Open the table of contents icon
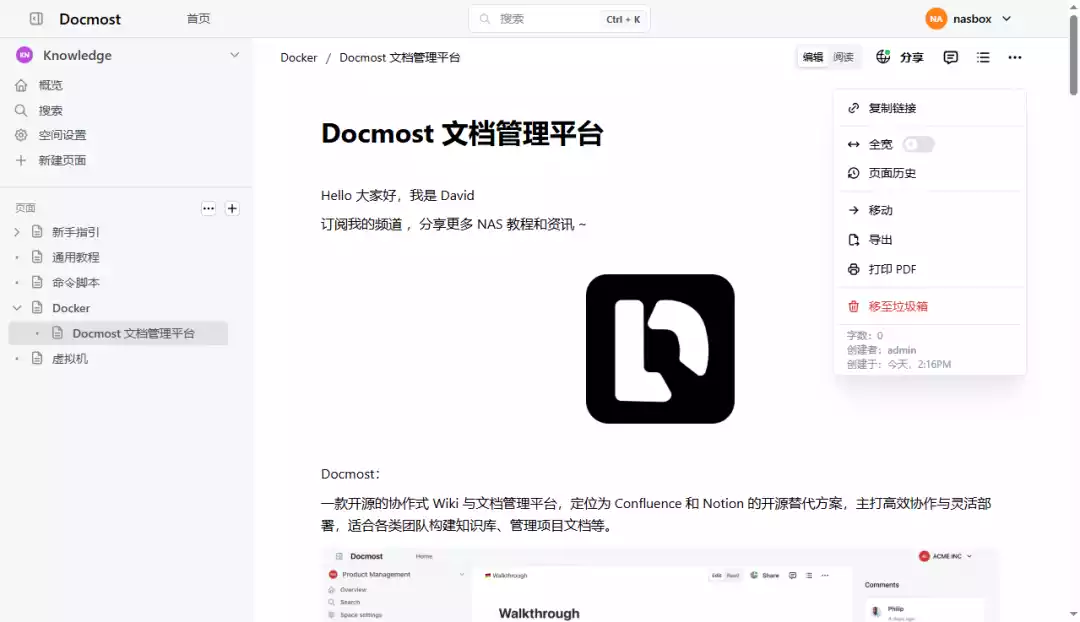This screenshot has height=622, width=1080. (982, 57)
